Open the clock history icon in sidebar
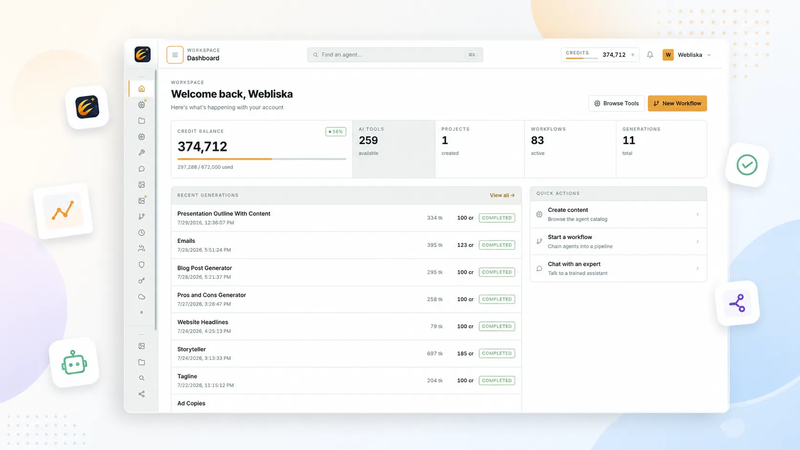 [x=141, y=233]
